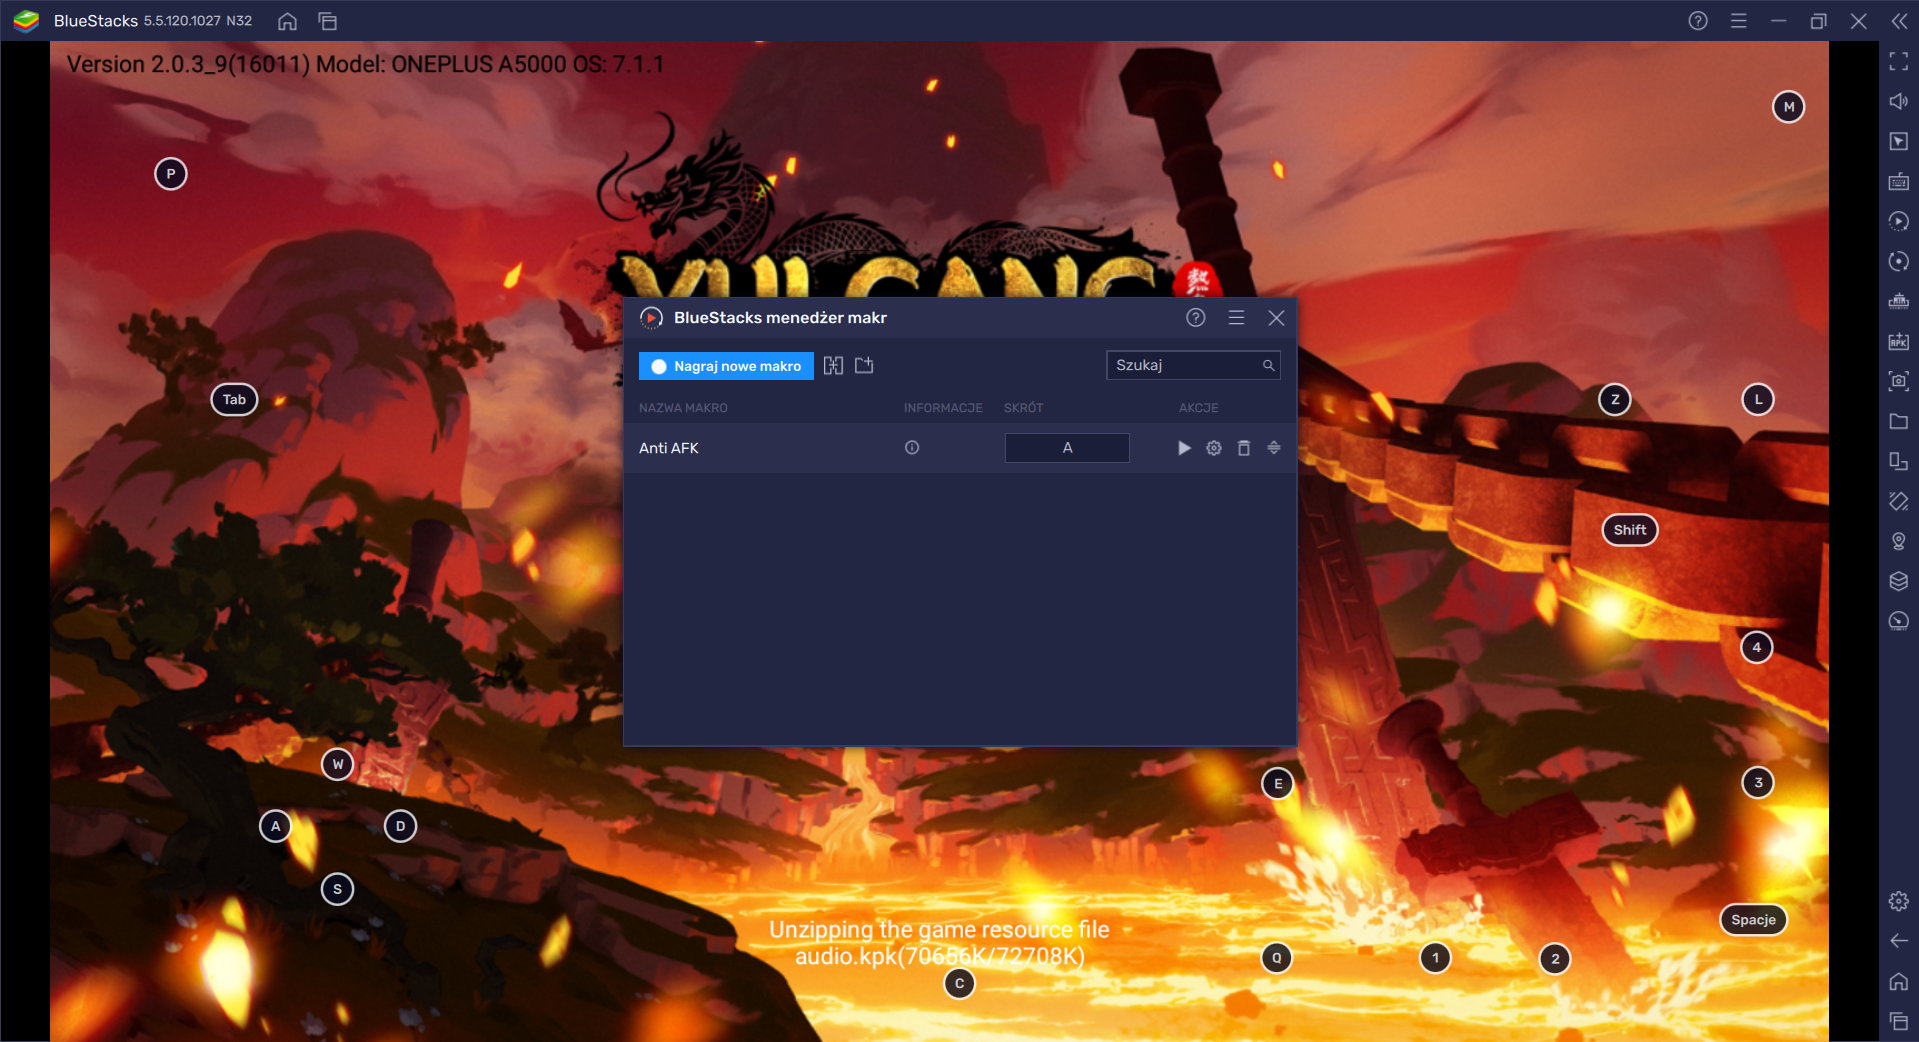Click the Android back arrow in sidebar
Image resolution: width=1919 pixels, height=1042 pixels.
pos(1899,941)
